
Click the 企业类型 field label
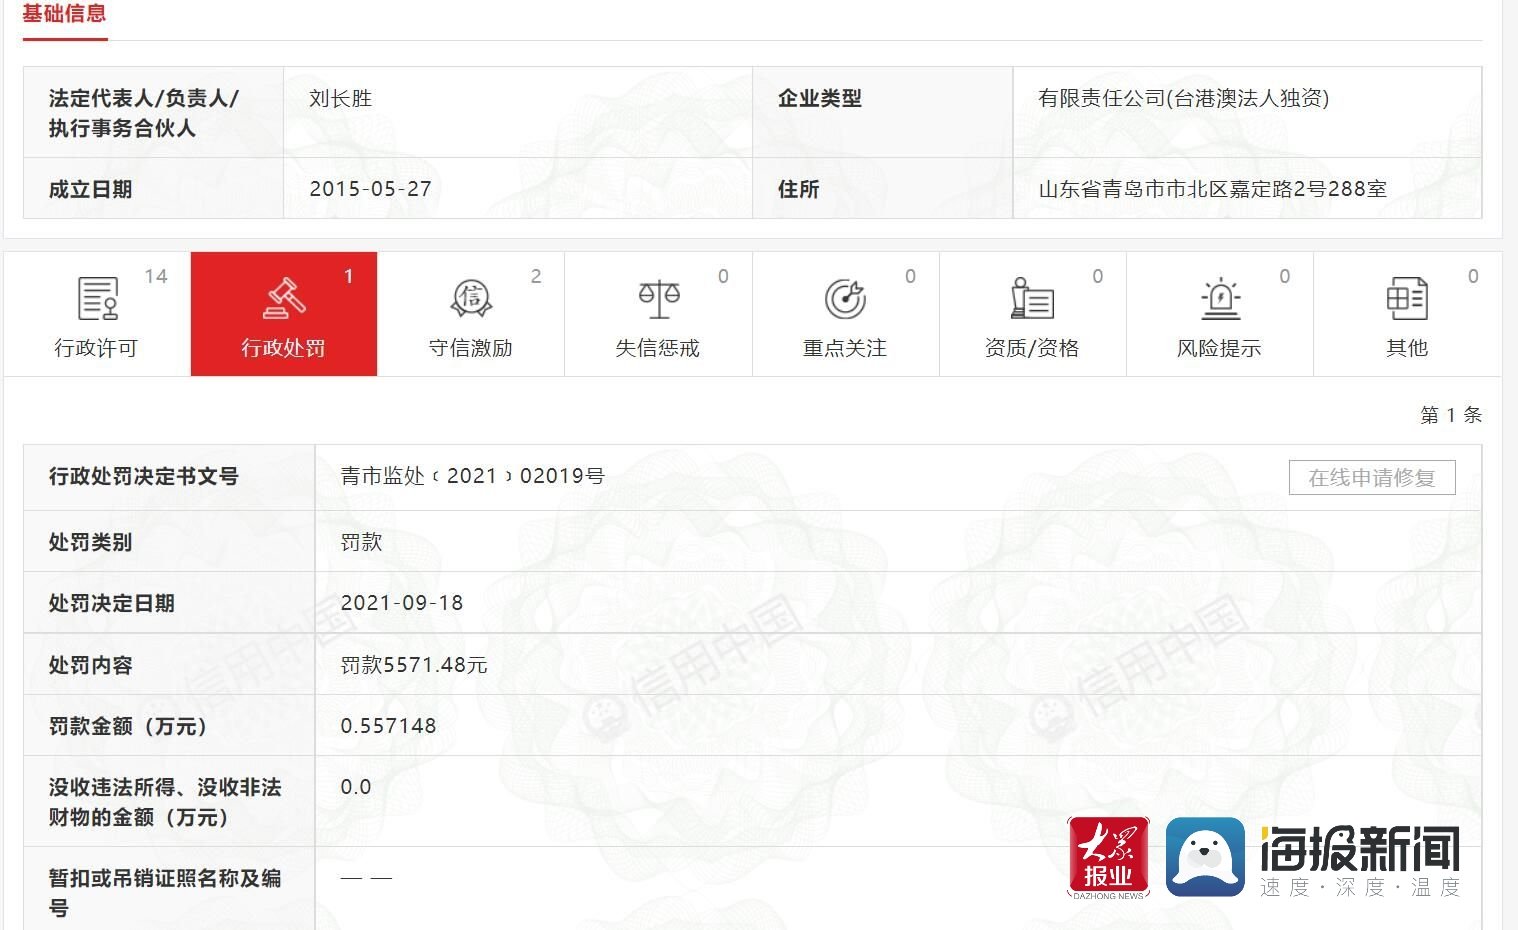pos(820,98)
